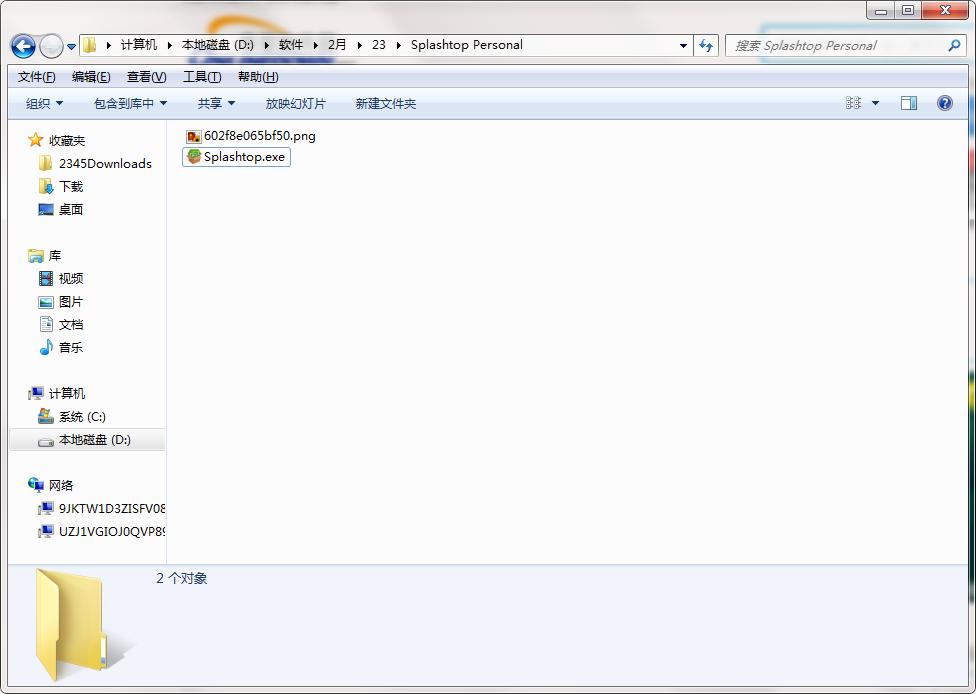Open 图片 library
Image resolution: width=976 pixels, height=694 pixels.
[71, 302]
